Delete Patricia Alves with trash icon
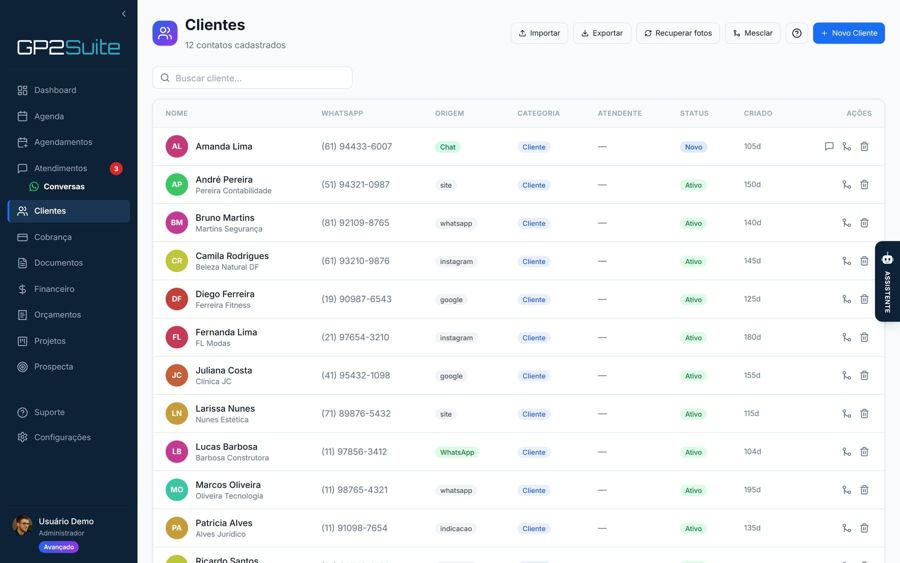Screen dimensions: 900x563 (x=864, y=528)
